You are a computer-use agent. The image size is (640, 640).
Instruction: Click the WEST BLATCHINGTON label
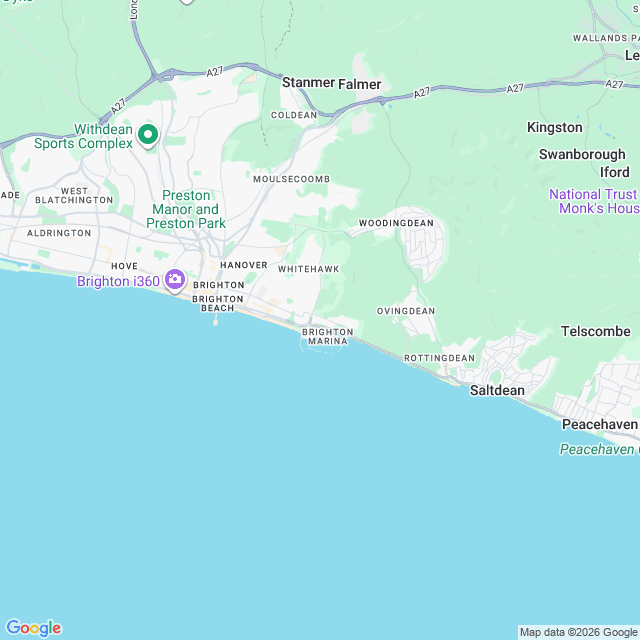pyautogui.click(x=74, y=196)
